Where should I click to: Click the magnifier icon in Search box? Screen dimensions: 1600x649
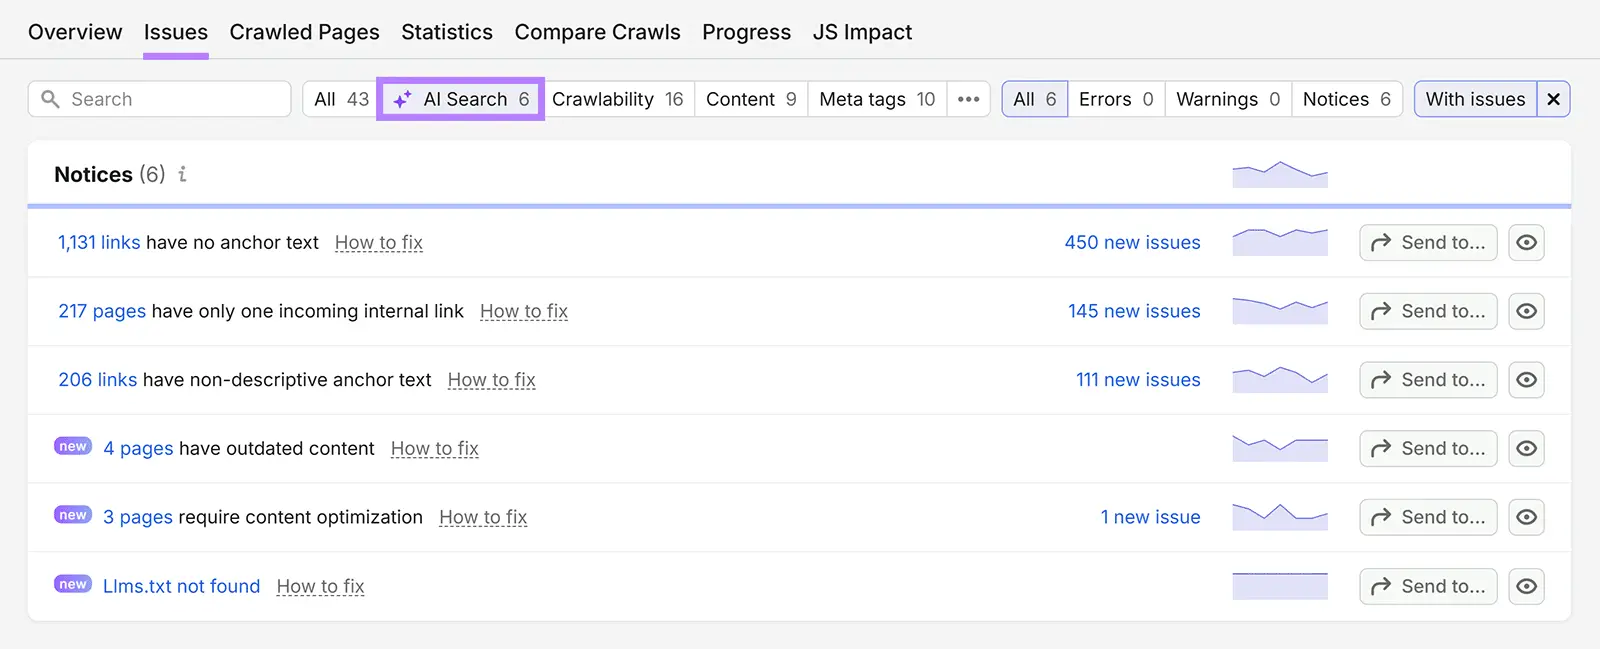click(x=50, y=99)
